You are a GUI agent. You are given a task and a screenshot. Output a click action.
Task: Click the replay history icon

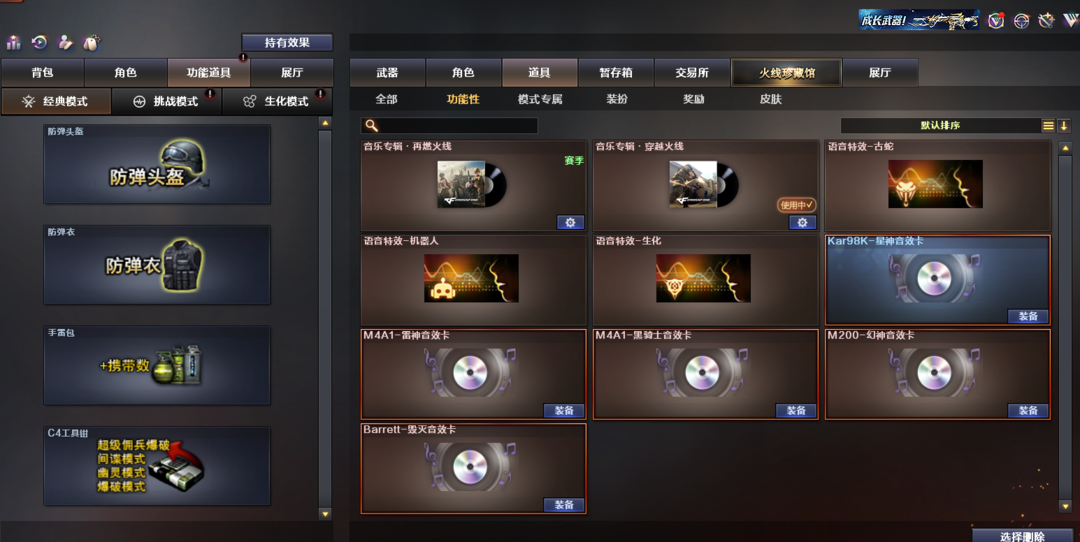(39, 43)
